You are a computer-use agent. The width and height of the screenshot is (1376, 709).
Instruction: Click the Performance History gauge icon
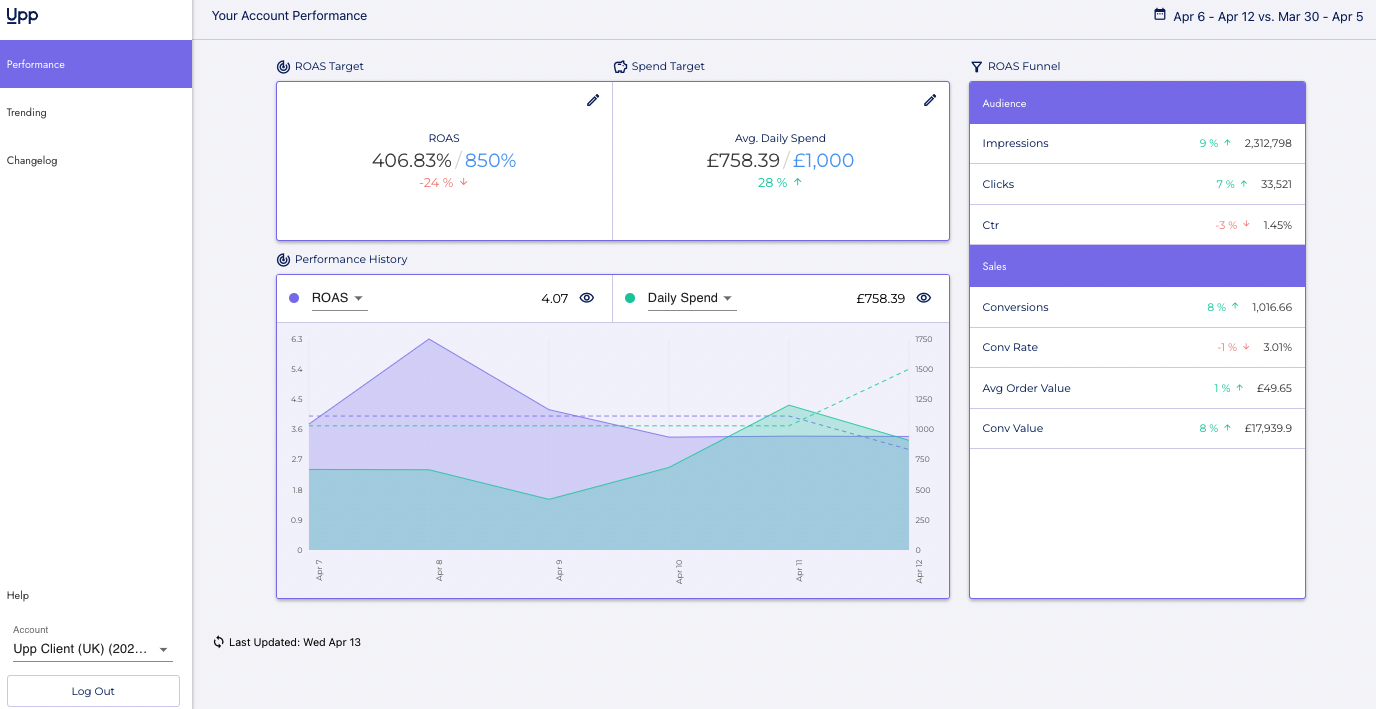click(282, 259)
